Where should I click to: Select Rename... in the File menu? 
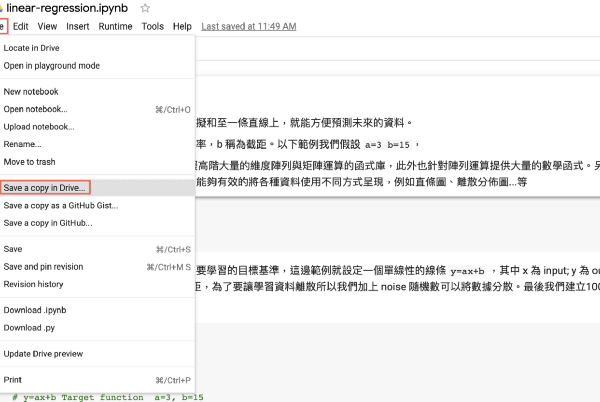pos(23,144)
